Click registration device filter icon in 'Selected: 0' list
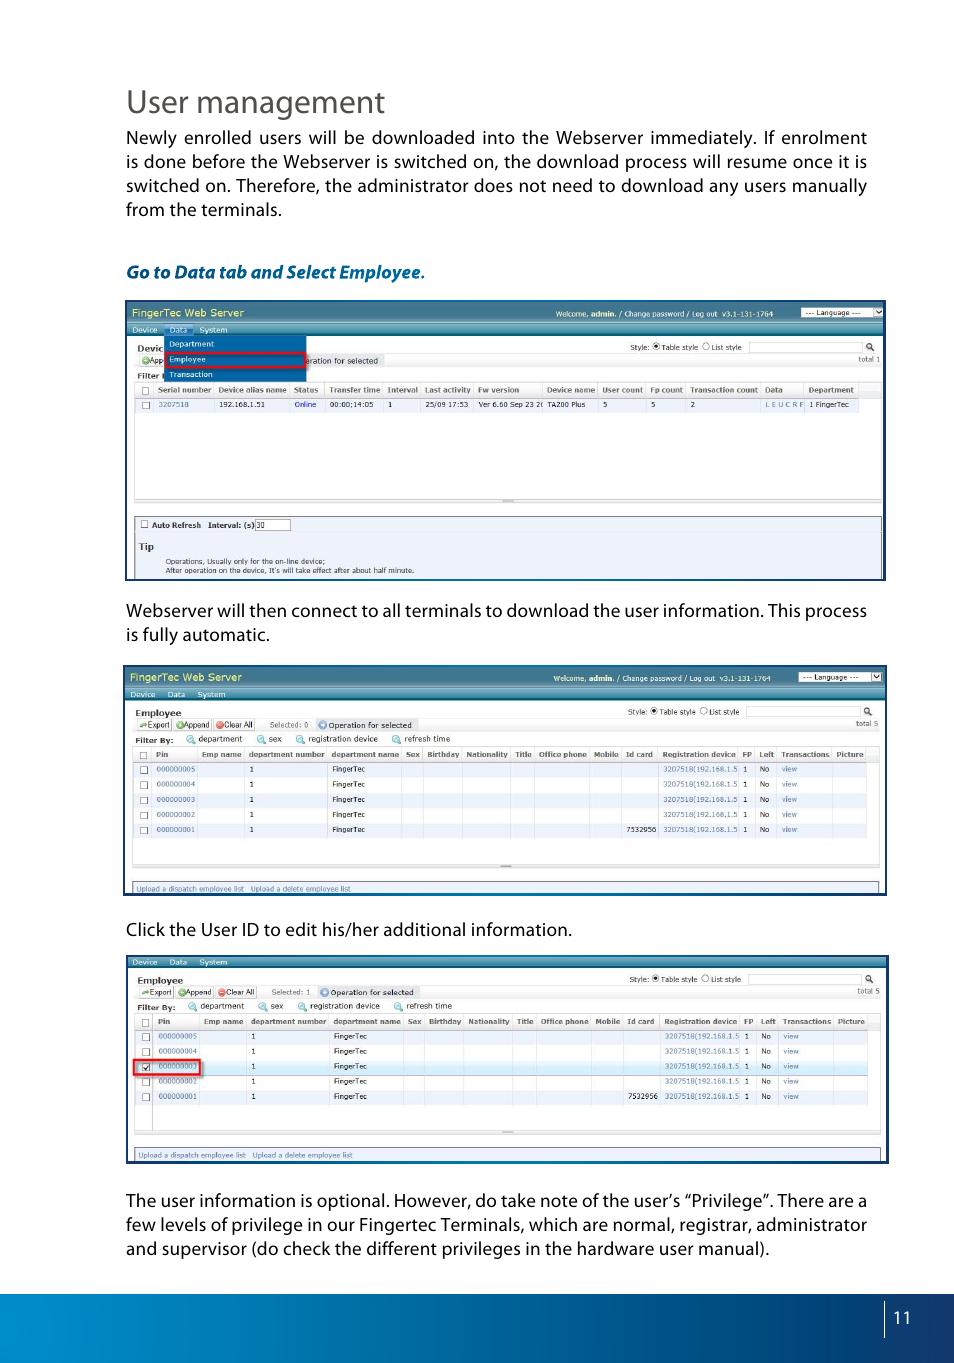The width and height of the screenshot is (954, 1363). coord(300,740)
